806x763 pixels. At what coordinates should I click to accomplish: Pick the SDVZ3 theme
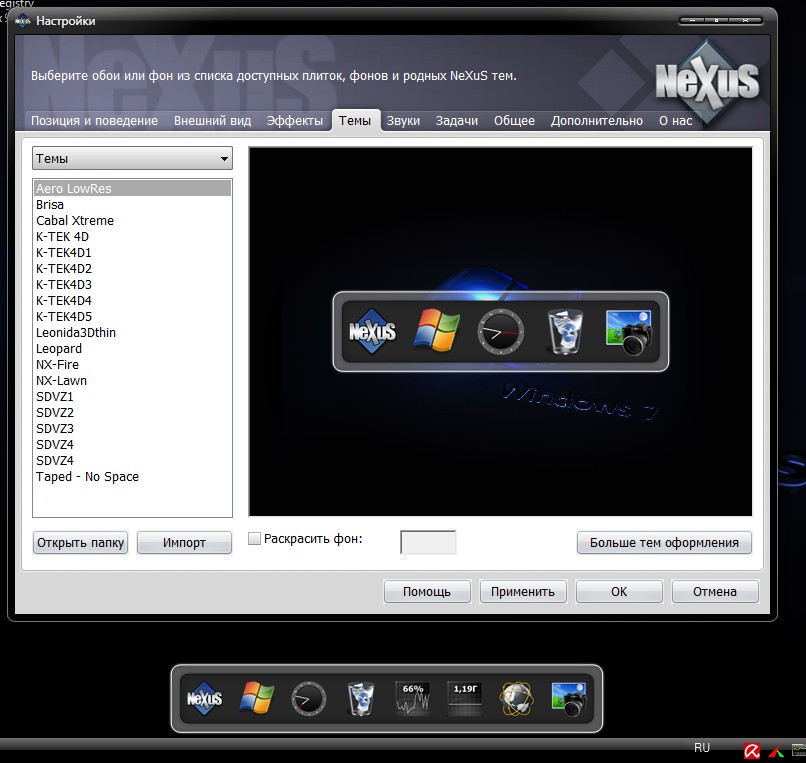click(x=132, y=428)
